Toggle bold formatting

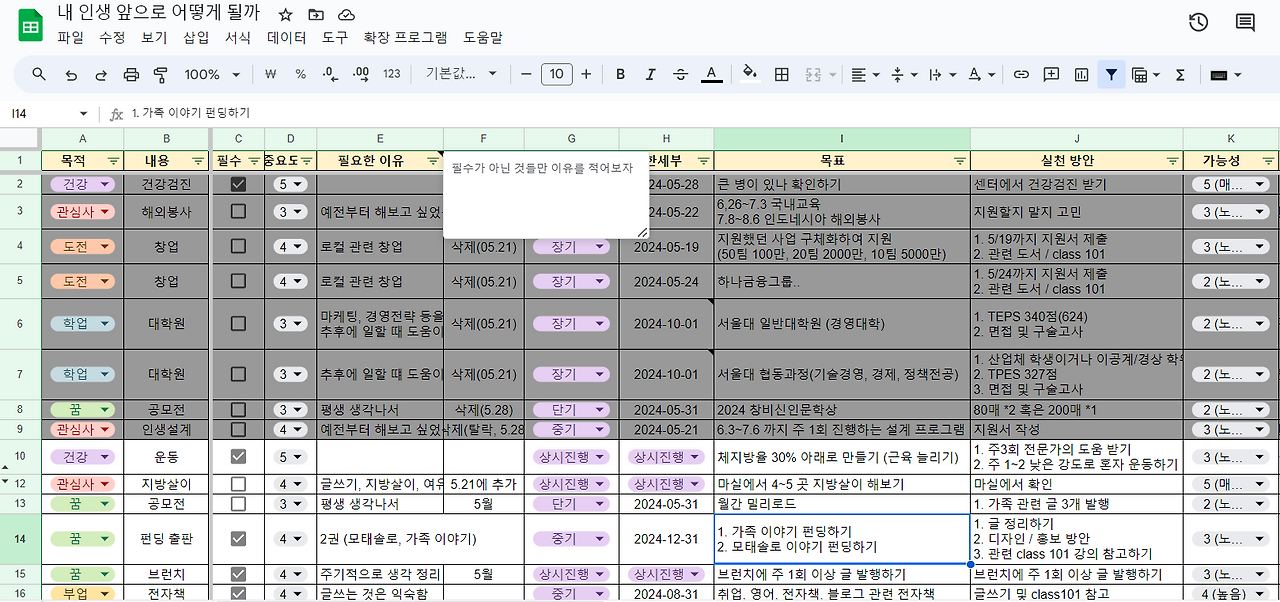[x=620, y=74]
